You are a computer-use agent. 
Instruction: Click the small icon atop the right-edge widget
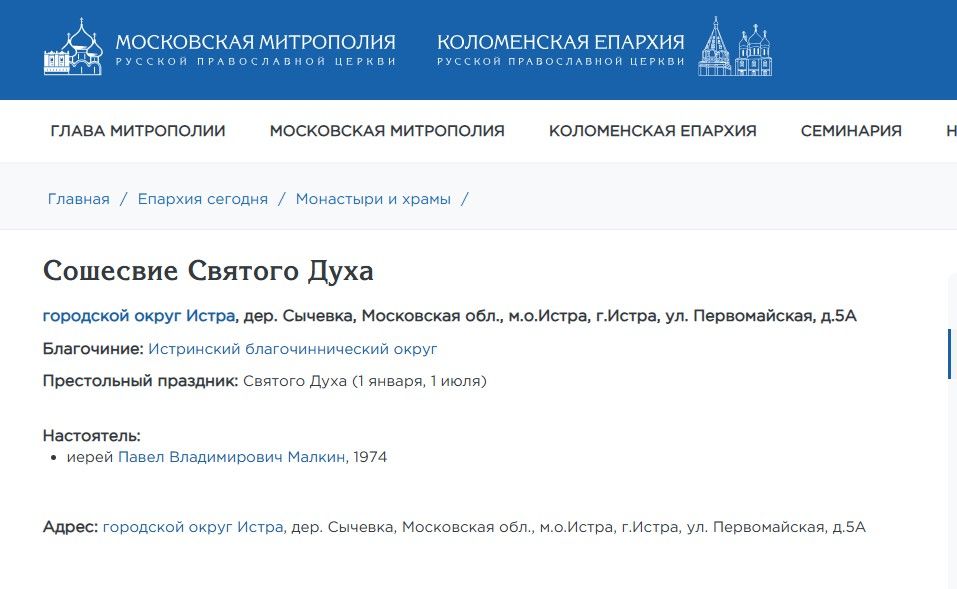(951, 333)
